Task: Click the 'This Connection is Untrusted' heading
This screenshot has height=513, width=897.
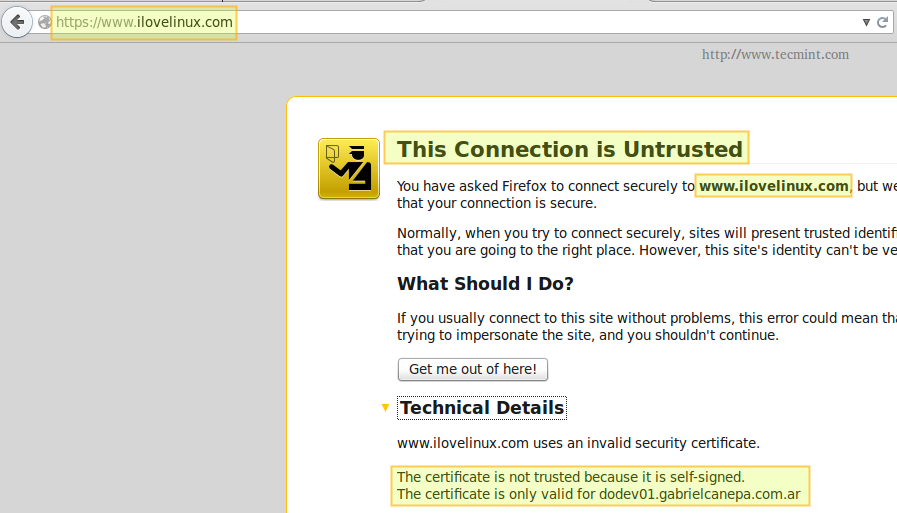Action: tap(569, 149)
